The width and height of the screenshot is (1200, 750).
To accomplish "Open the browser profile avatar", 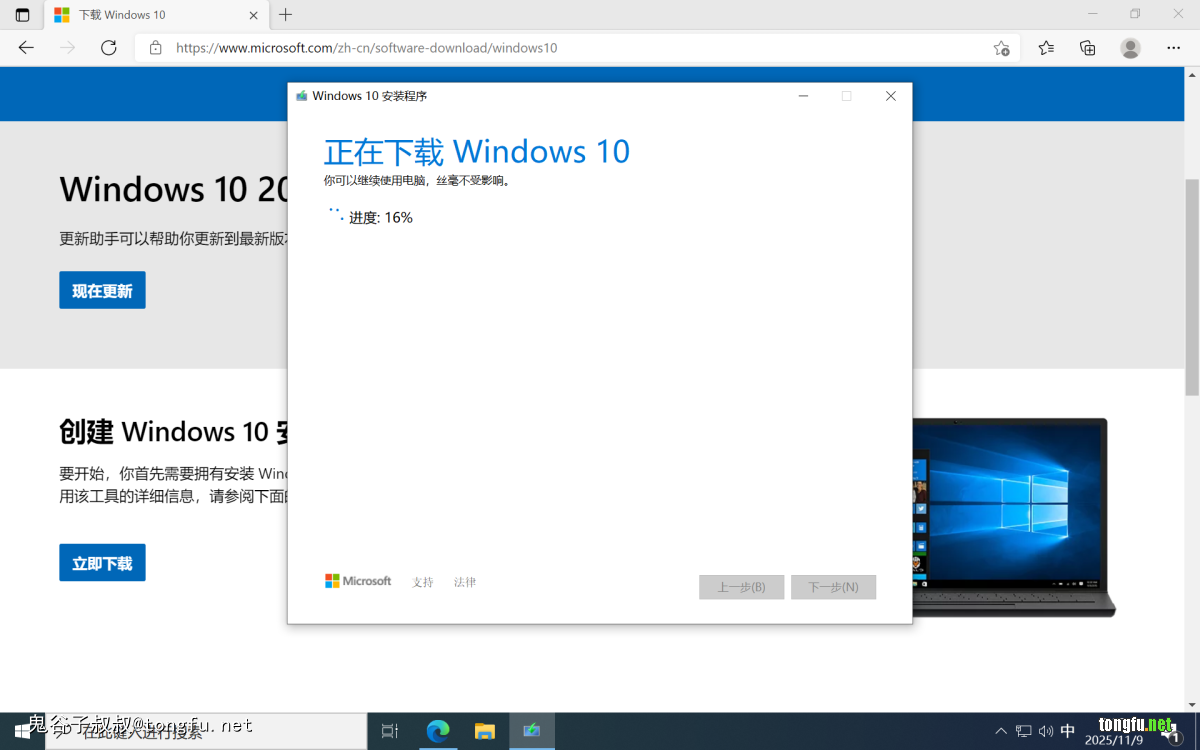I will tap(1130, 48).
